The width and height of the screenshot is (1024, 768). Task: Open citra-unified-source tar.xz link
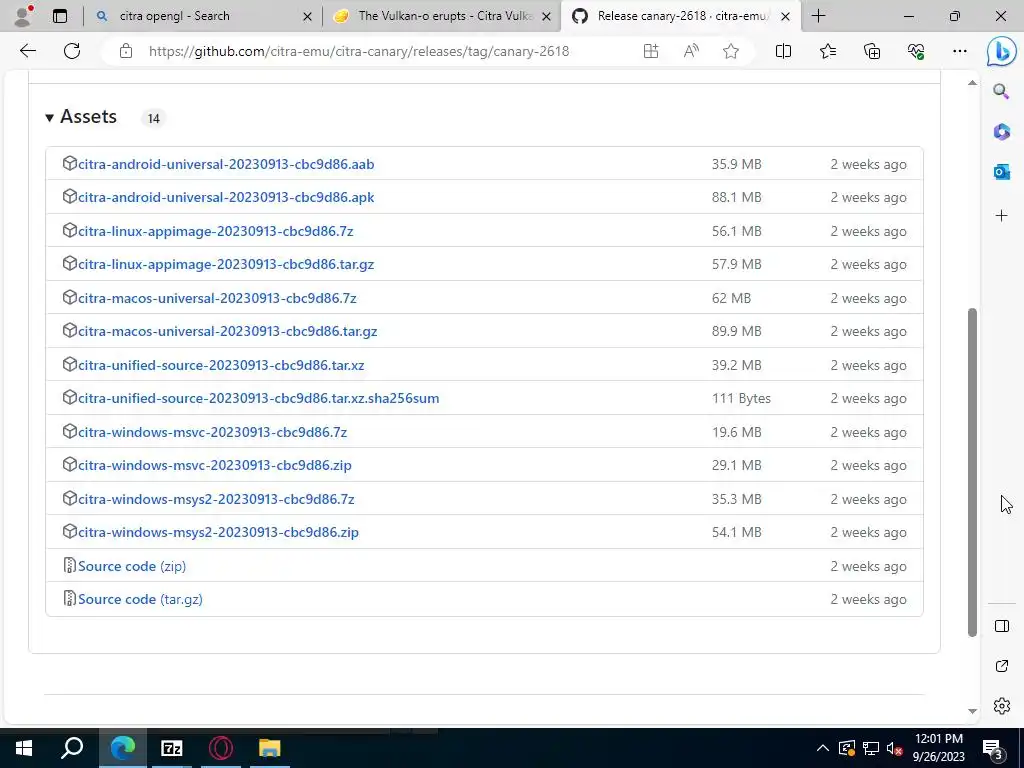point(221,365)
